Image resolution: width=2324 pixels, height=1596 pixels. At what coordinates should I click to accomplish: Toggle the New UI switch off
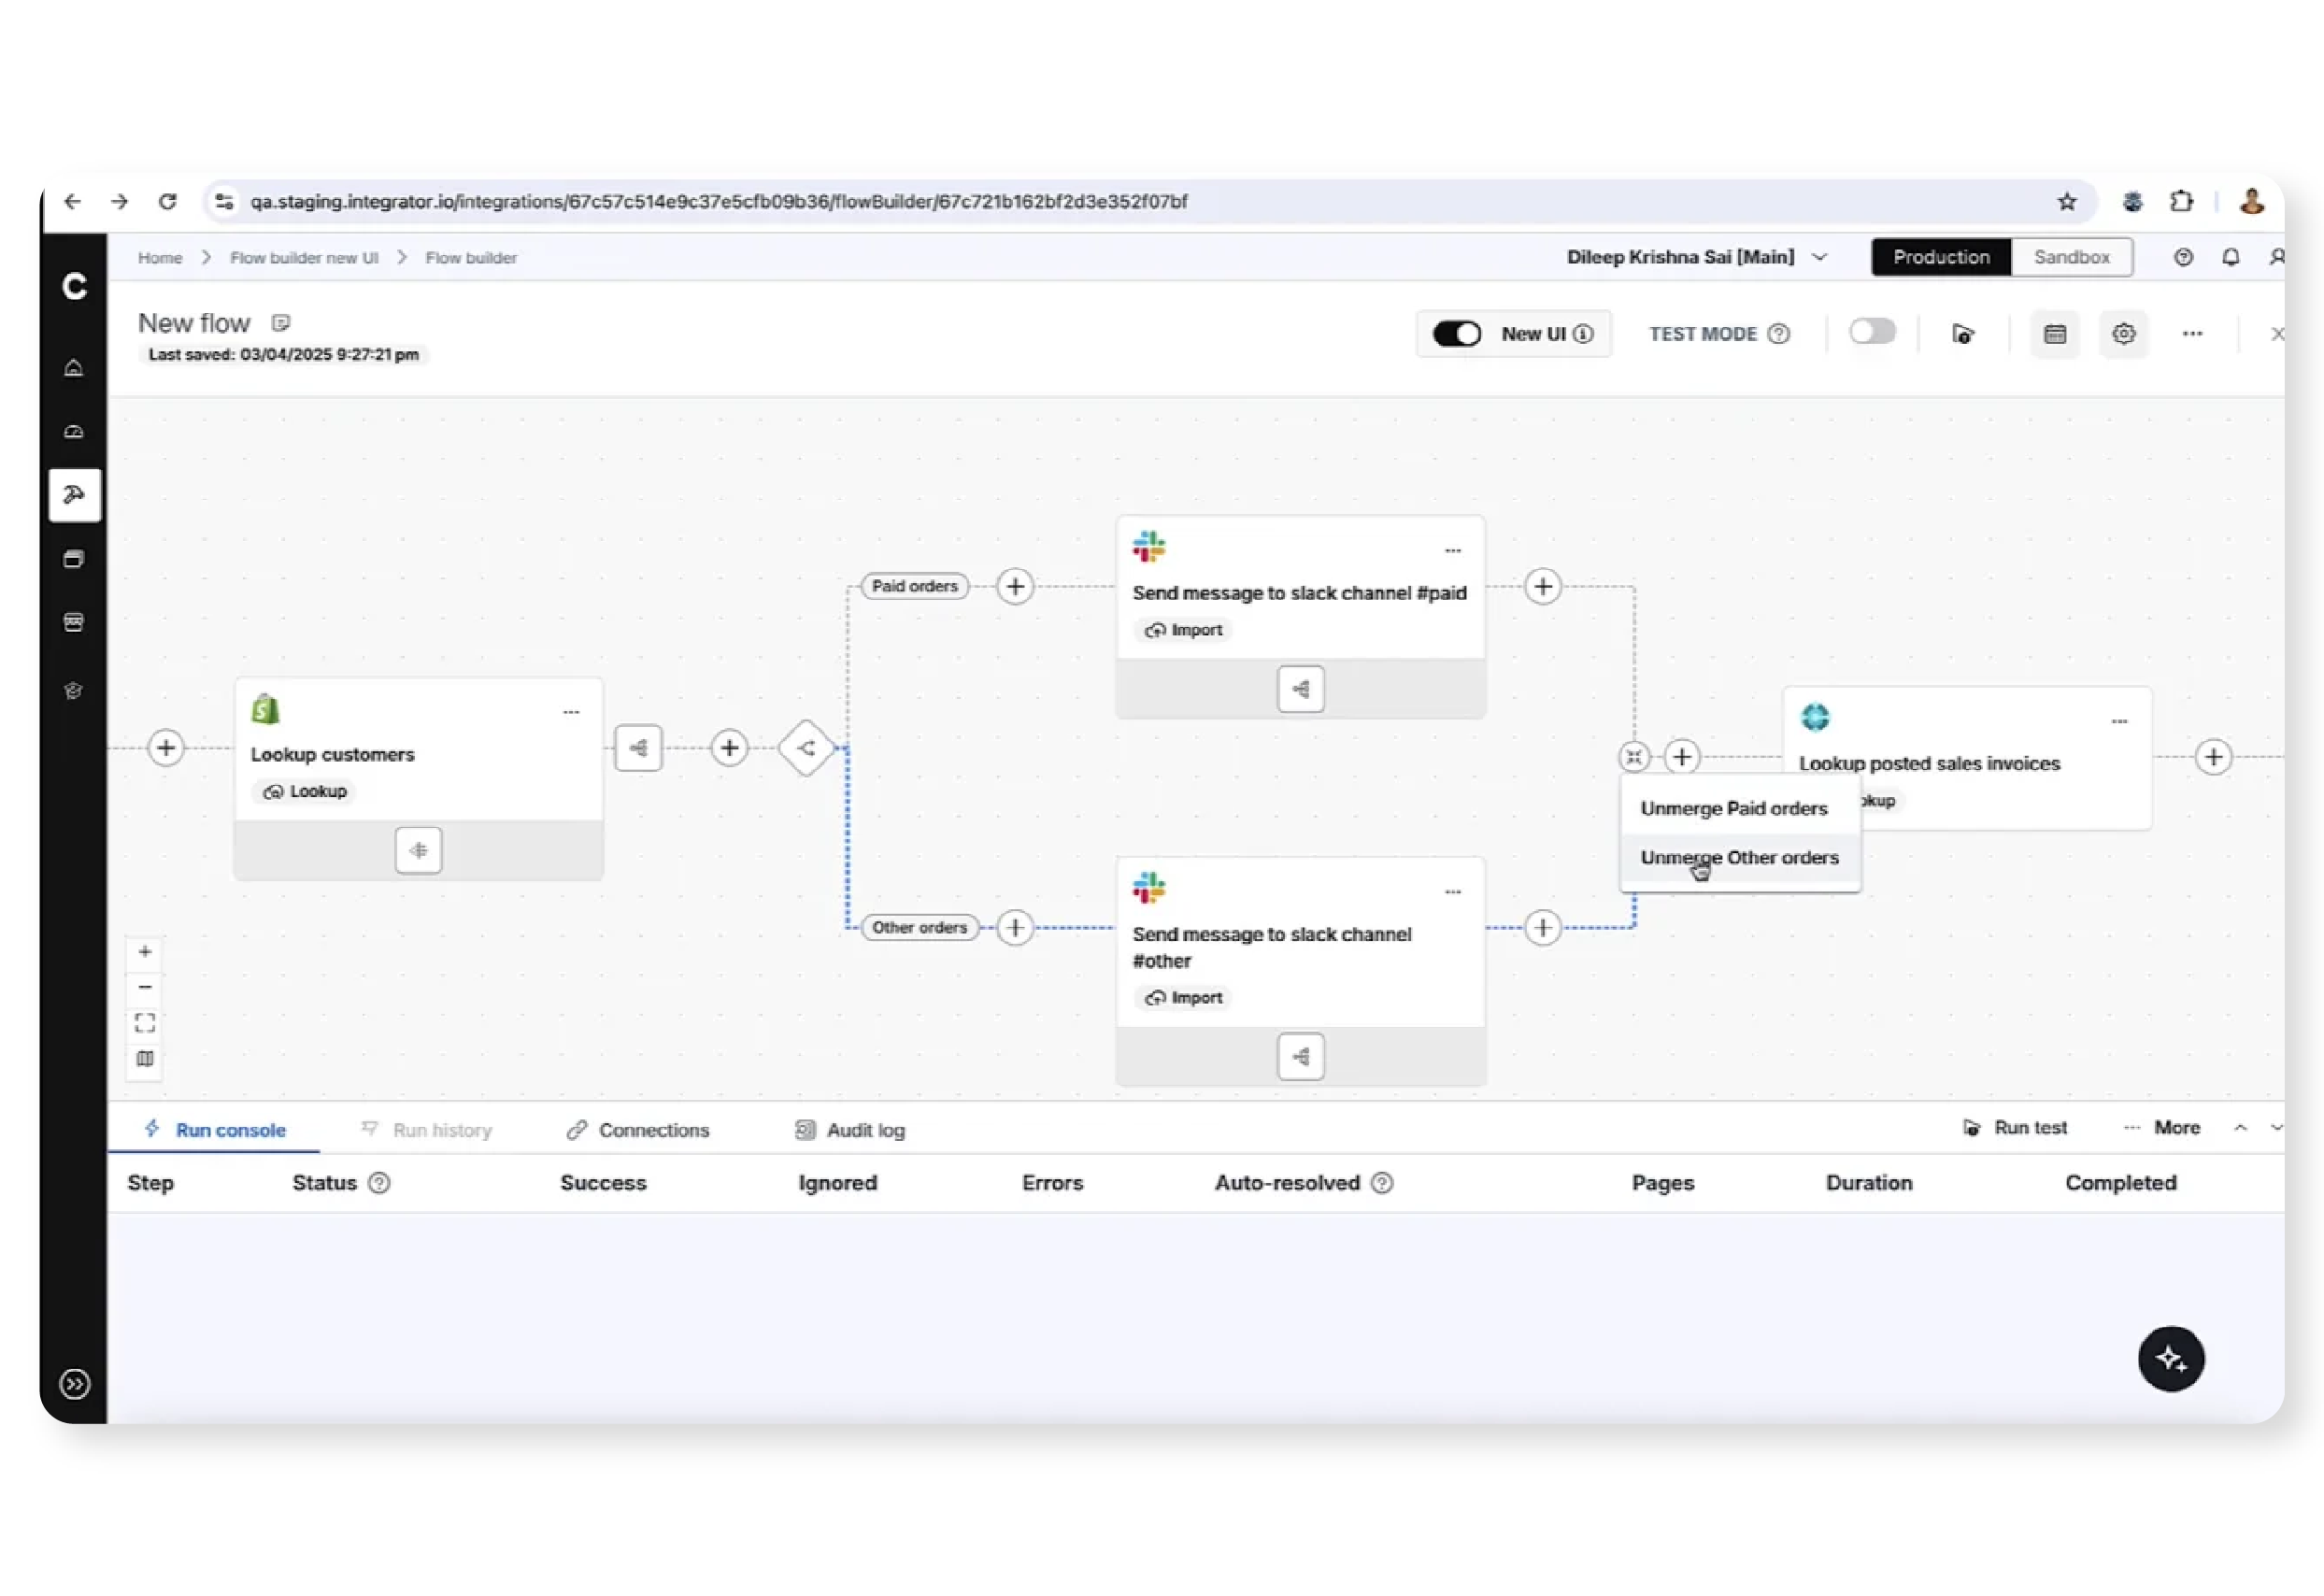point(1456,333)
